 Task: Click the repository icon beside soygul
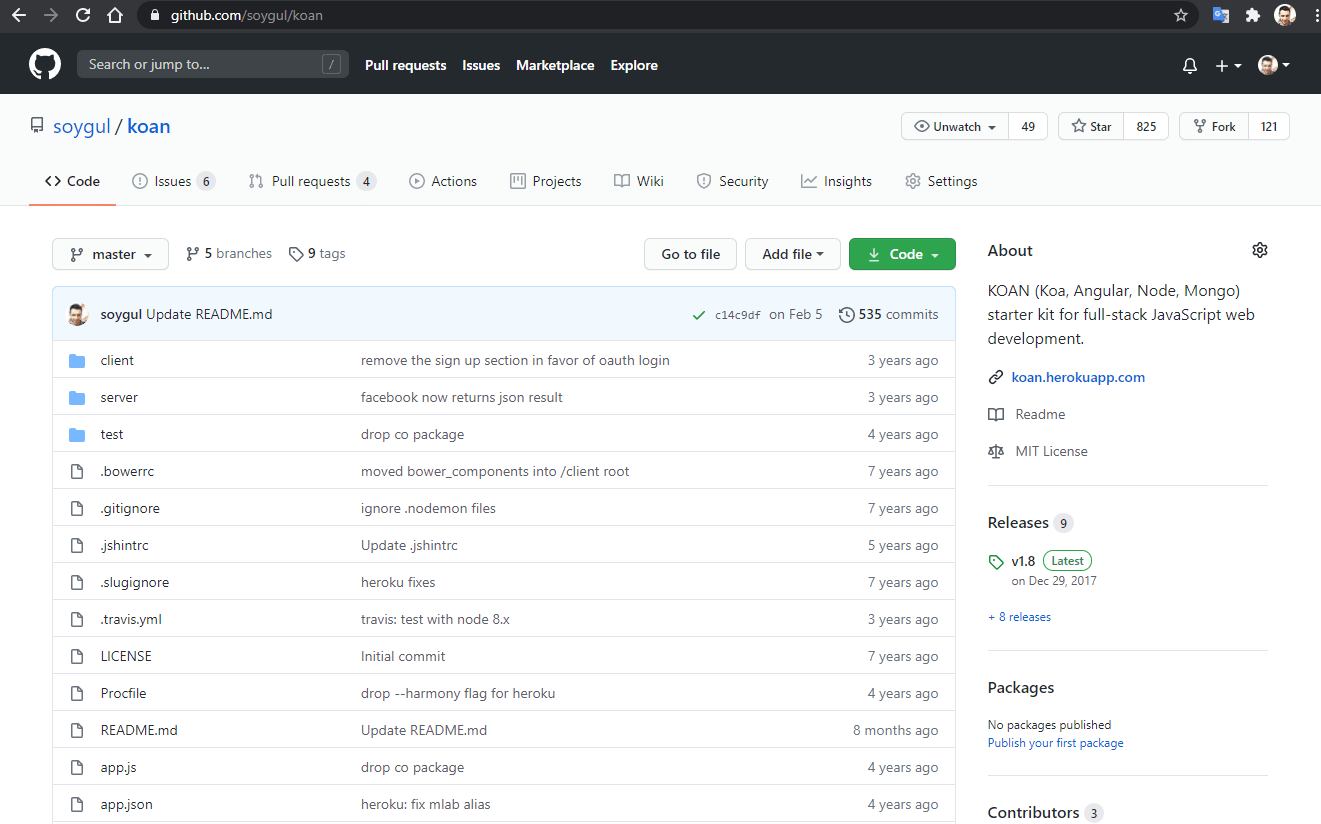[x=37, y=126]
